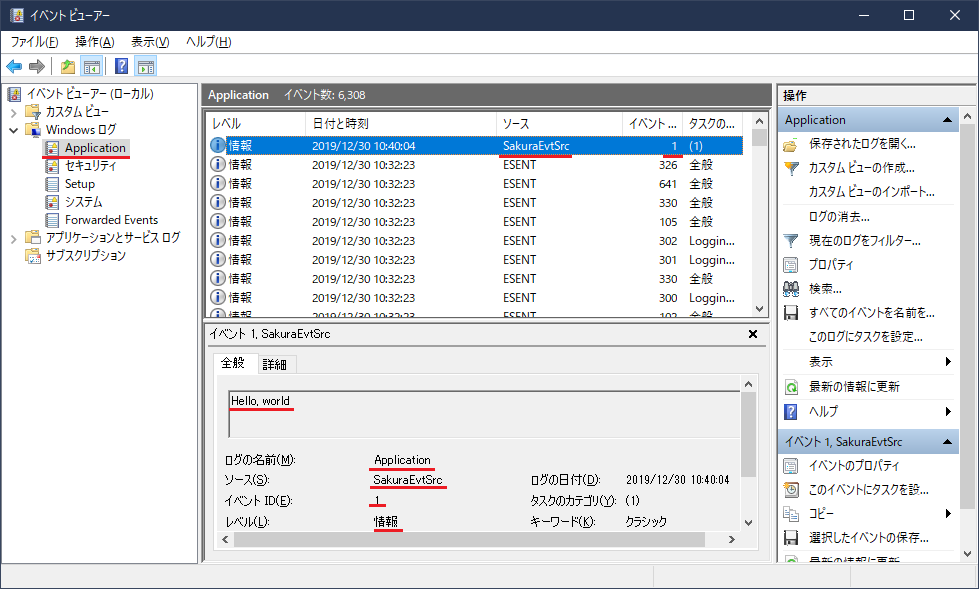Click the refresh icon beside 最新の情報に更新
This screenshot has width=979, height=589.
[791, 387]
